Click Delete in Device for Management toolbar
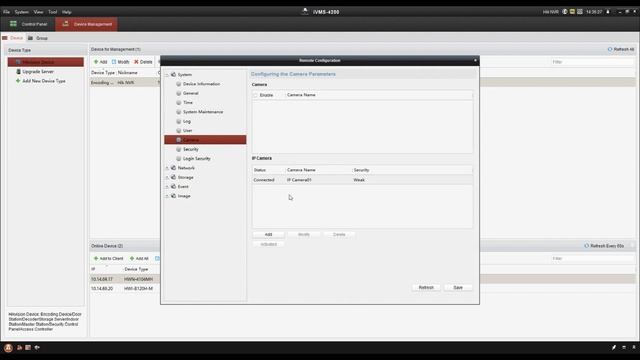640x360 pixels. pyautogui.click(x=143, y=62)
